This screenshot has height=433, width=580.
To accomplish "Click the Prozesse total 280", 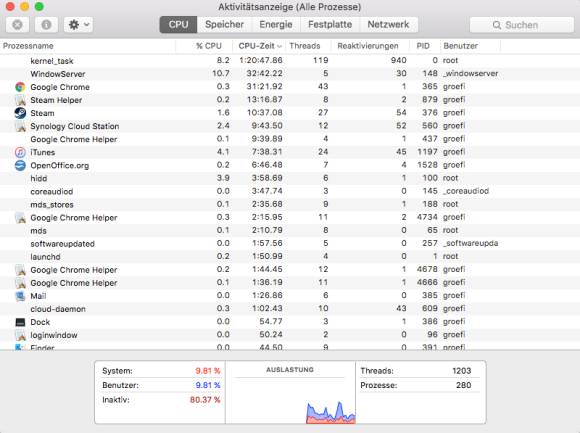I will 463,385.
